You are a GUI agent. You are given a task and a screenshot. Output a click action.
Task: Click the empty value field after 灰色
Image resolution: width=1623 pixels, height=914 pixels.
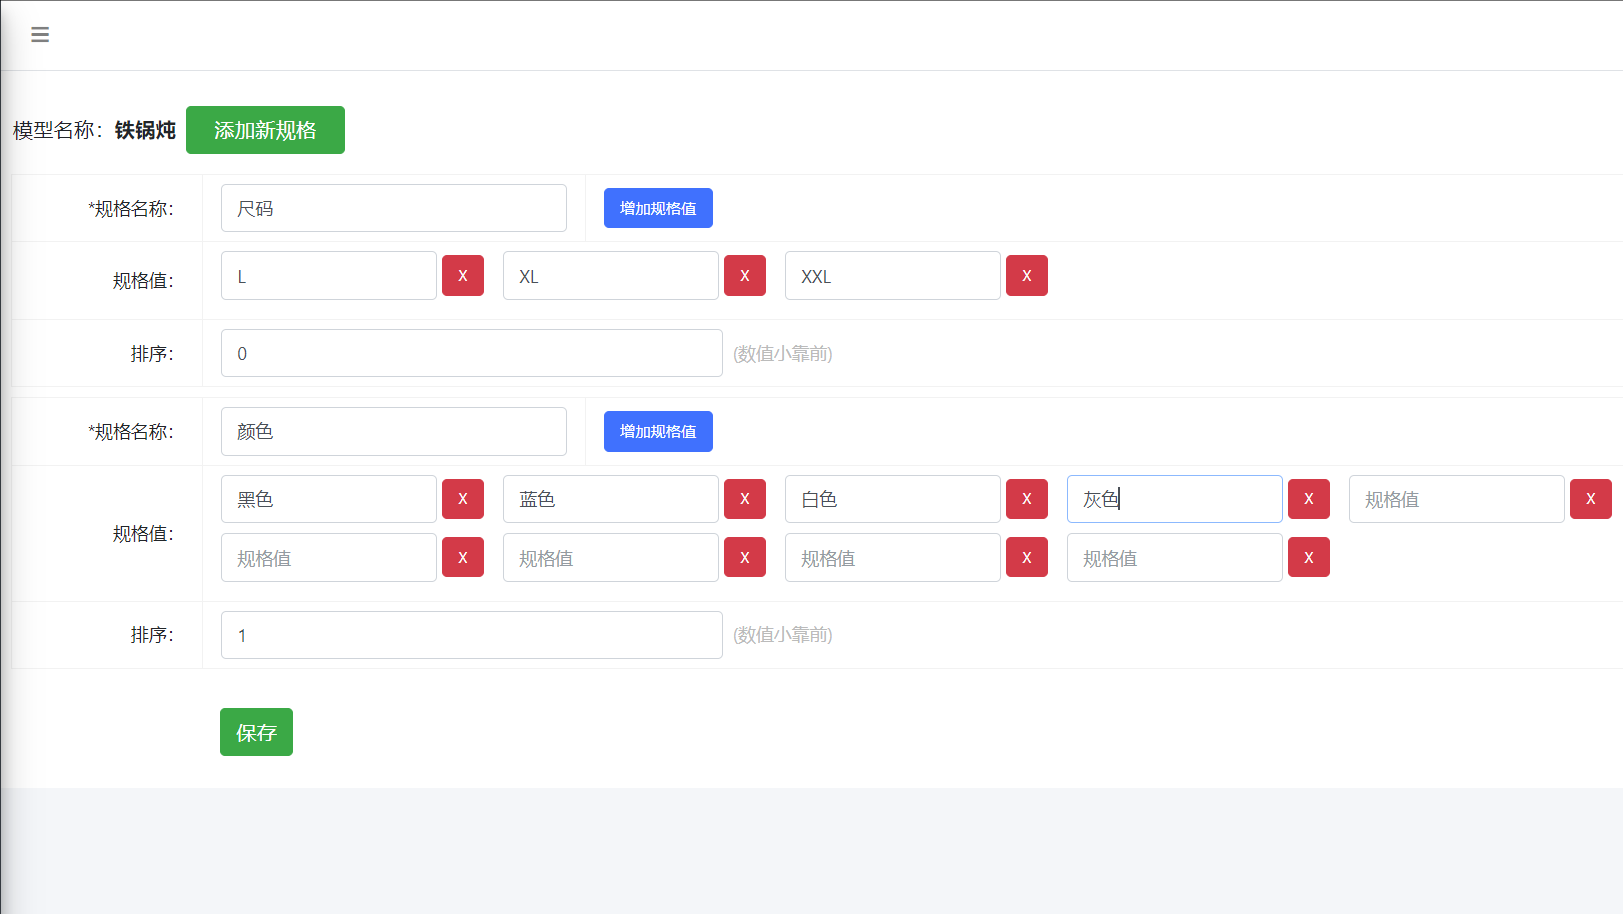click(1456, 499)
